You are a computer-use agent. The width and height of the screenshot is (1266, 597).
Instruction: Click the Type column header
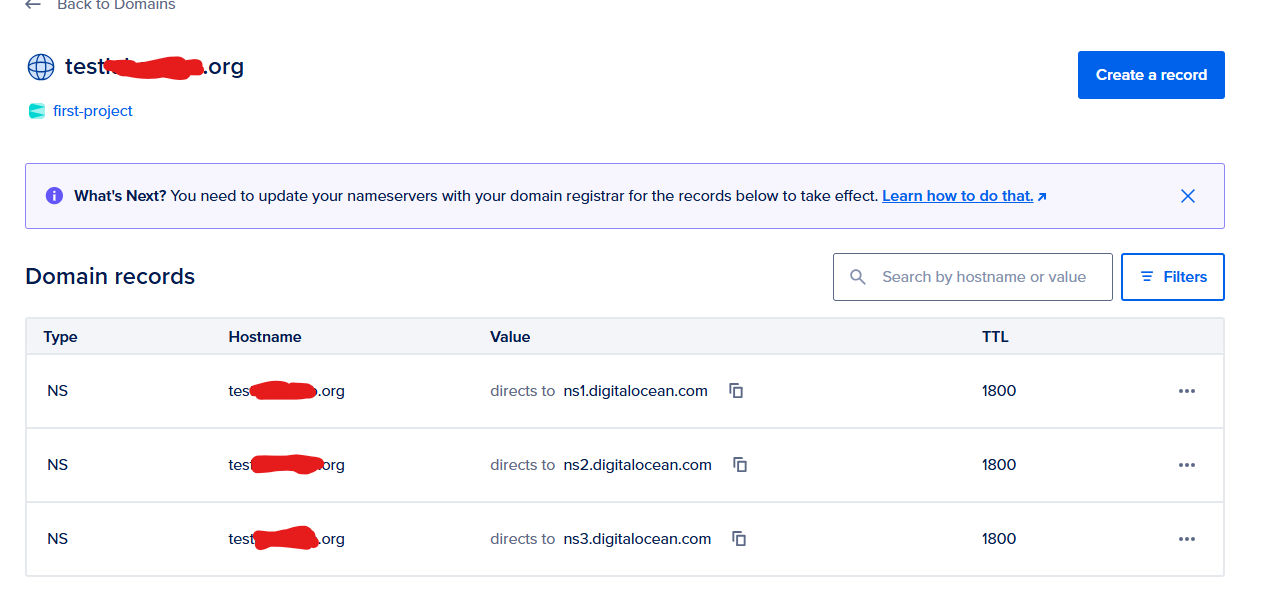60,337
